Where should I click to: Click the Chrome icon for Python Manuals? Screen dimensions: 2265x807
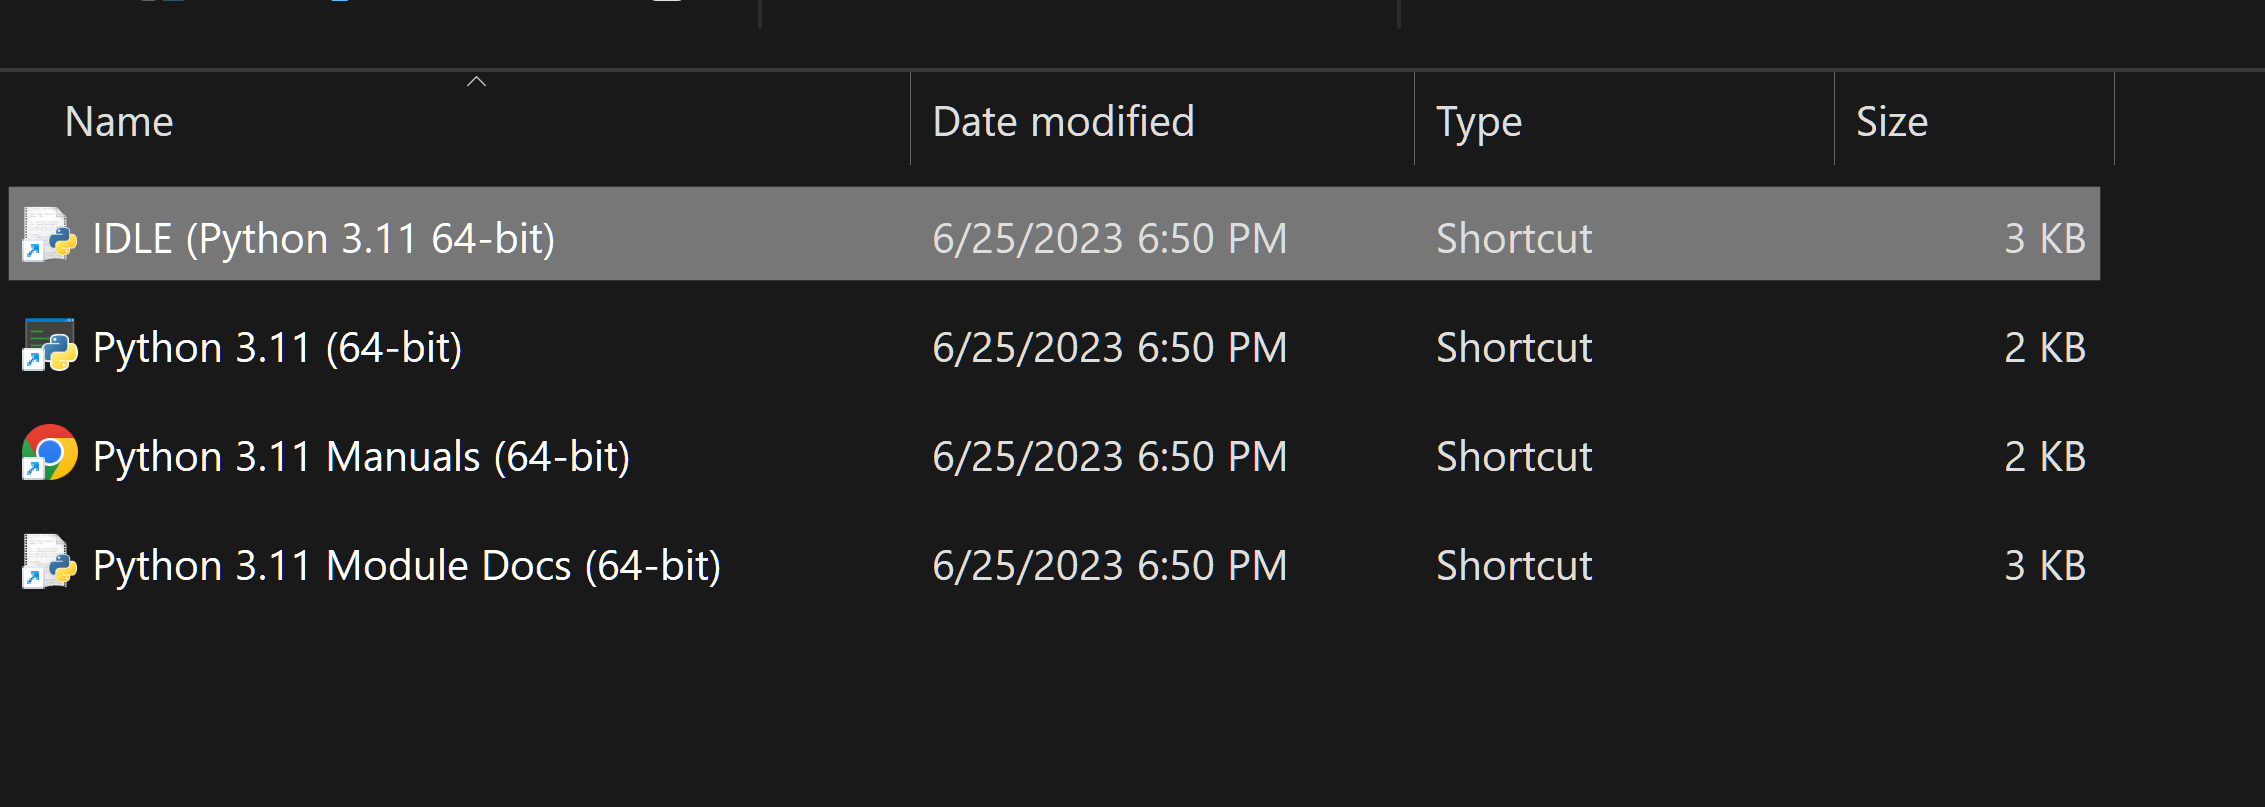click(49, 453)
